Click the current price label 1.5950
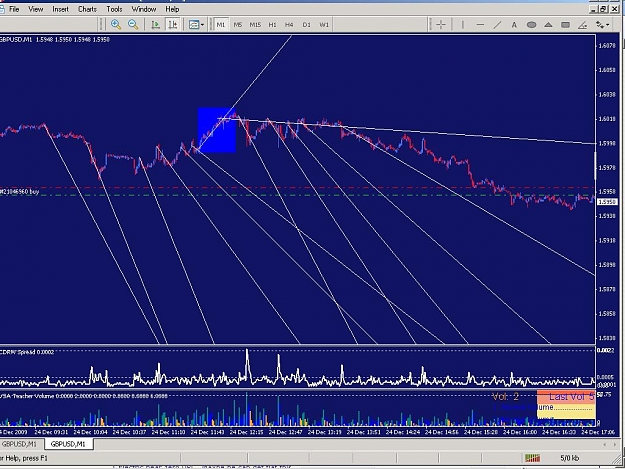This screenshot has width=625, height=469. [607, 202]
